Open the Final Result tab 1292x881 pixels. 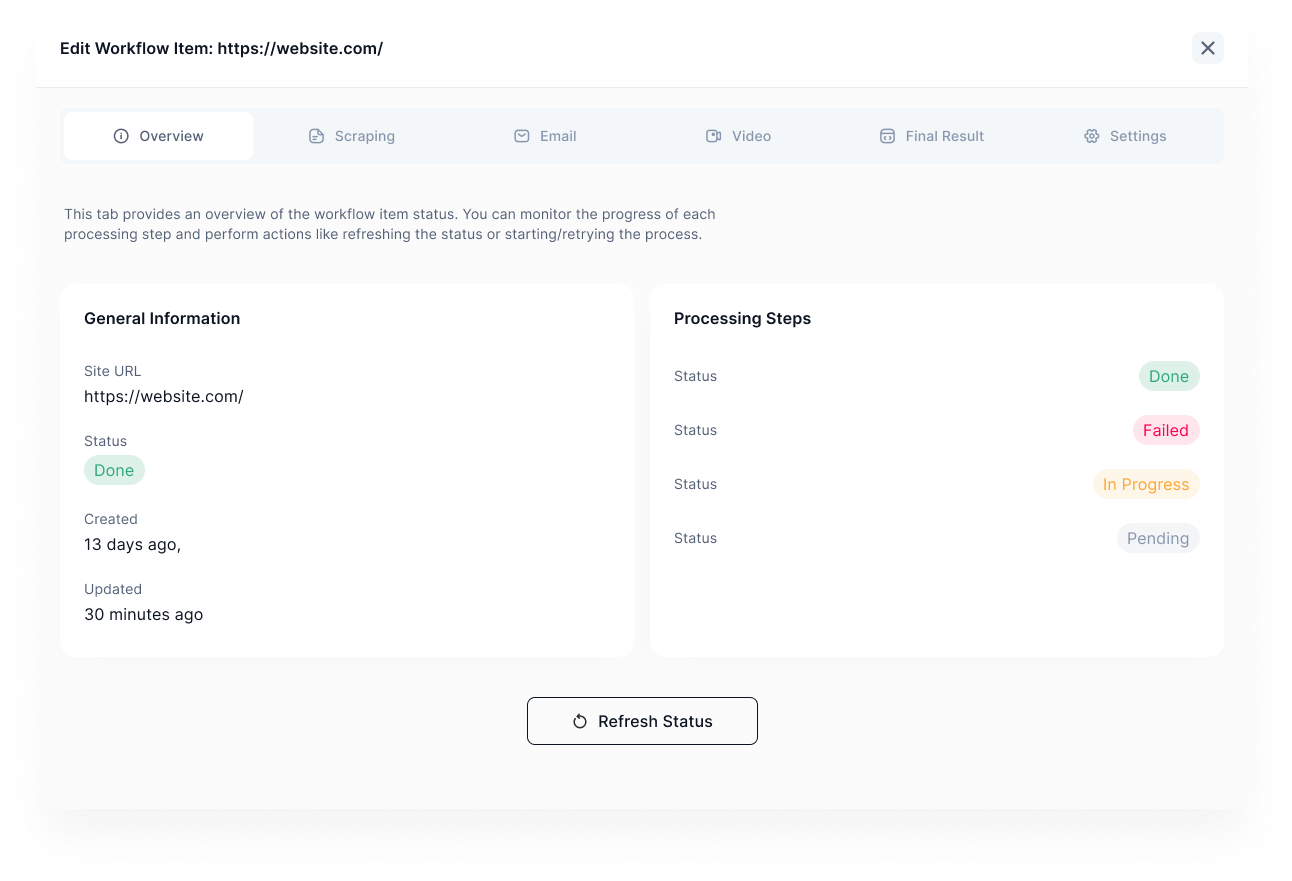[x=931, y=136]
